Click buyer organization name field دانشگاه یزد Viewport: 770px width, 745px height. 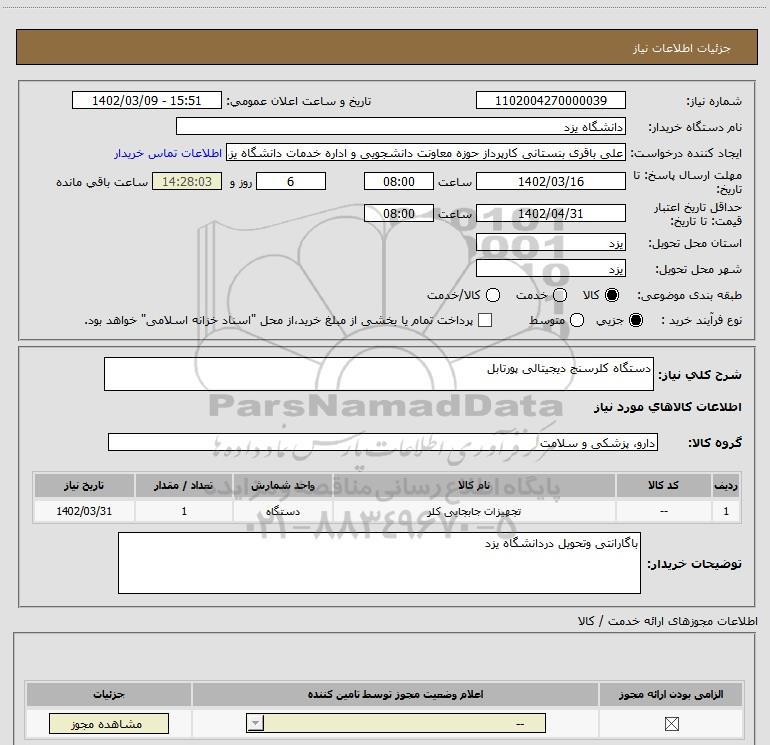(x=401, y=127)
